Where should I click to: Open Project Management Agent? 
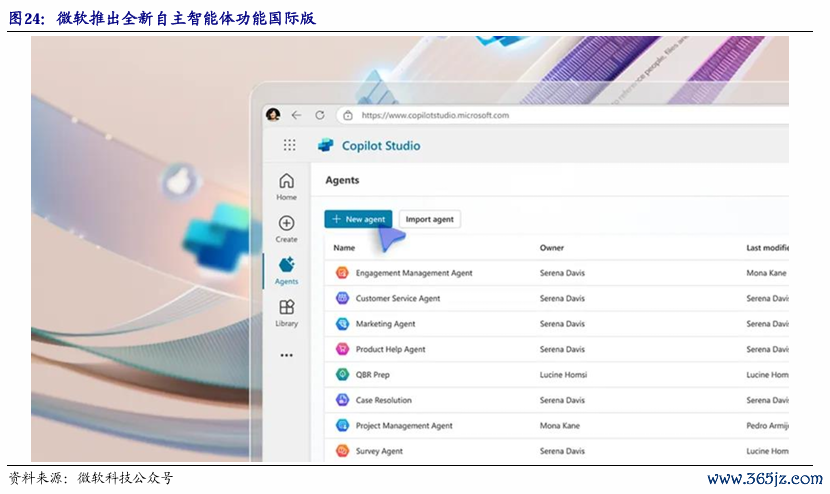click(x=404, y=425)
